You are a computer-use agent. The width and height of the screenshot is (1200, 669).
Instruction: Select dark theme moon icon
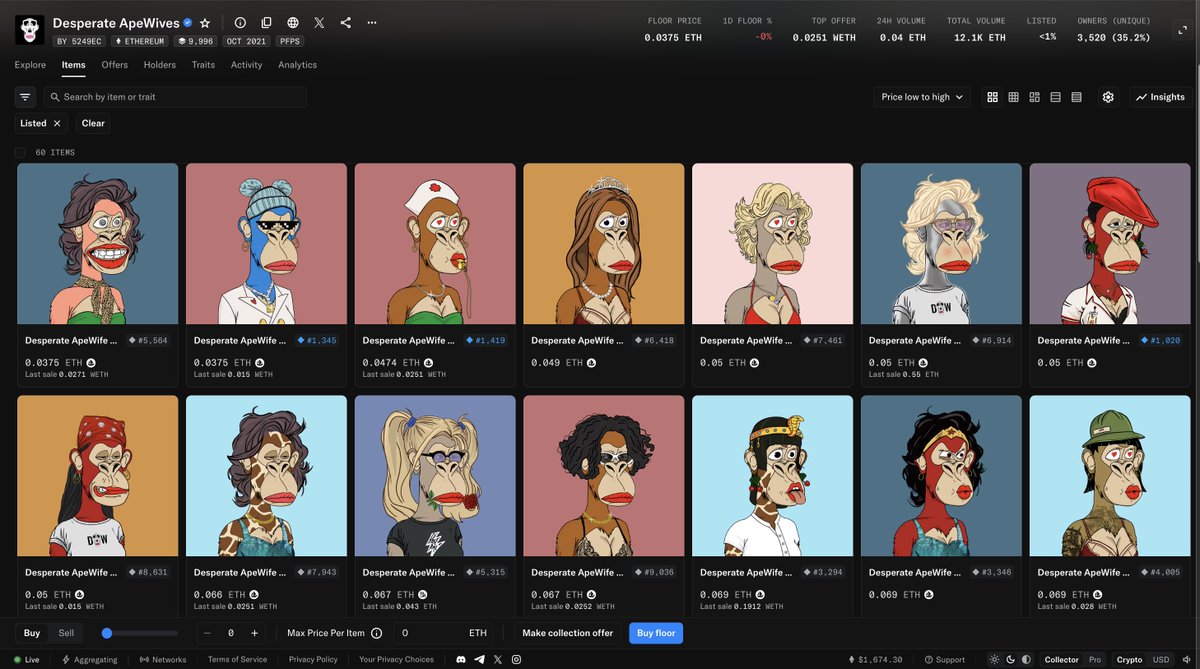coord(1010,659)
